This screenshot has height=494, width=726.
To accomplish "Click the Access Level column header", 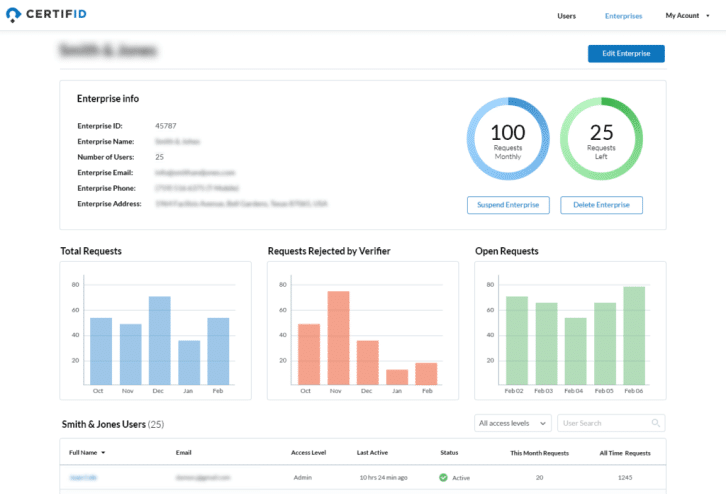I will coord(308,453).
